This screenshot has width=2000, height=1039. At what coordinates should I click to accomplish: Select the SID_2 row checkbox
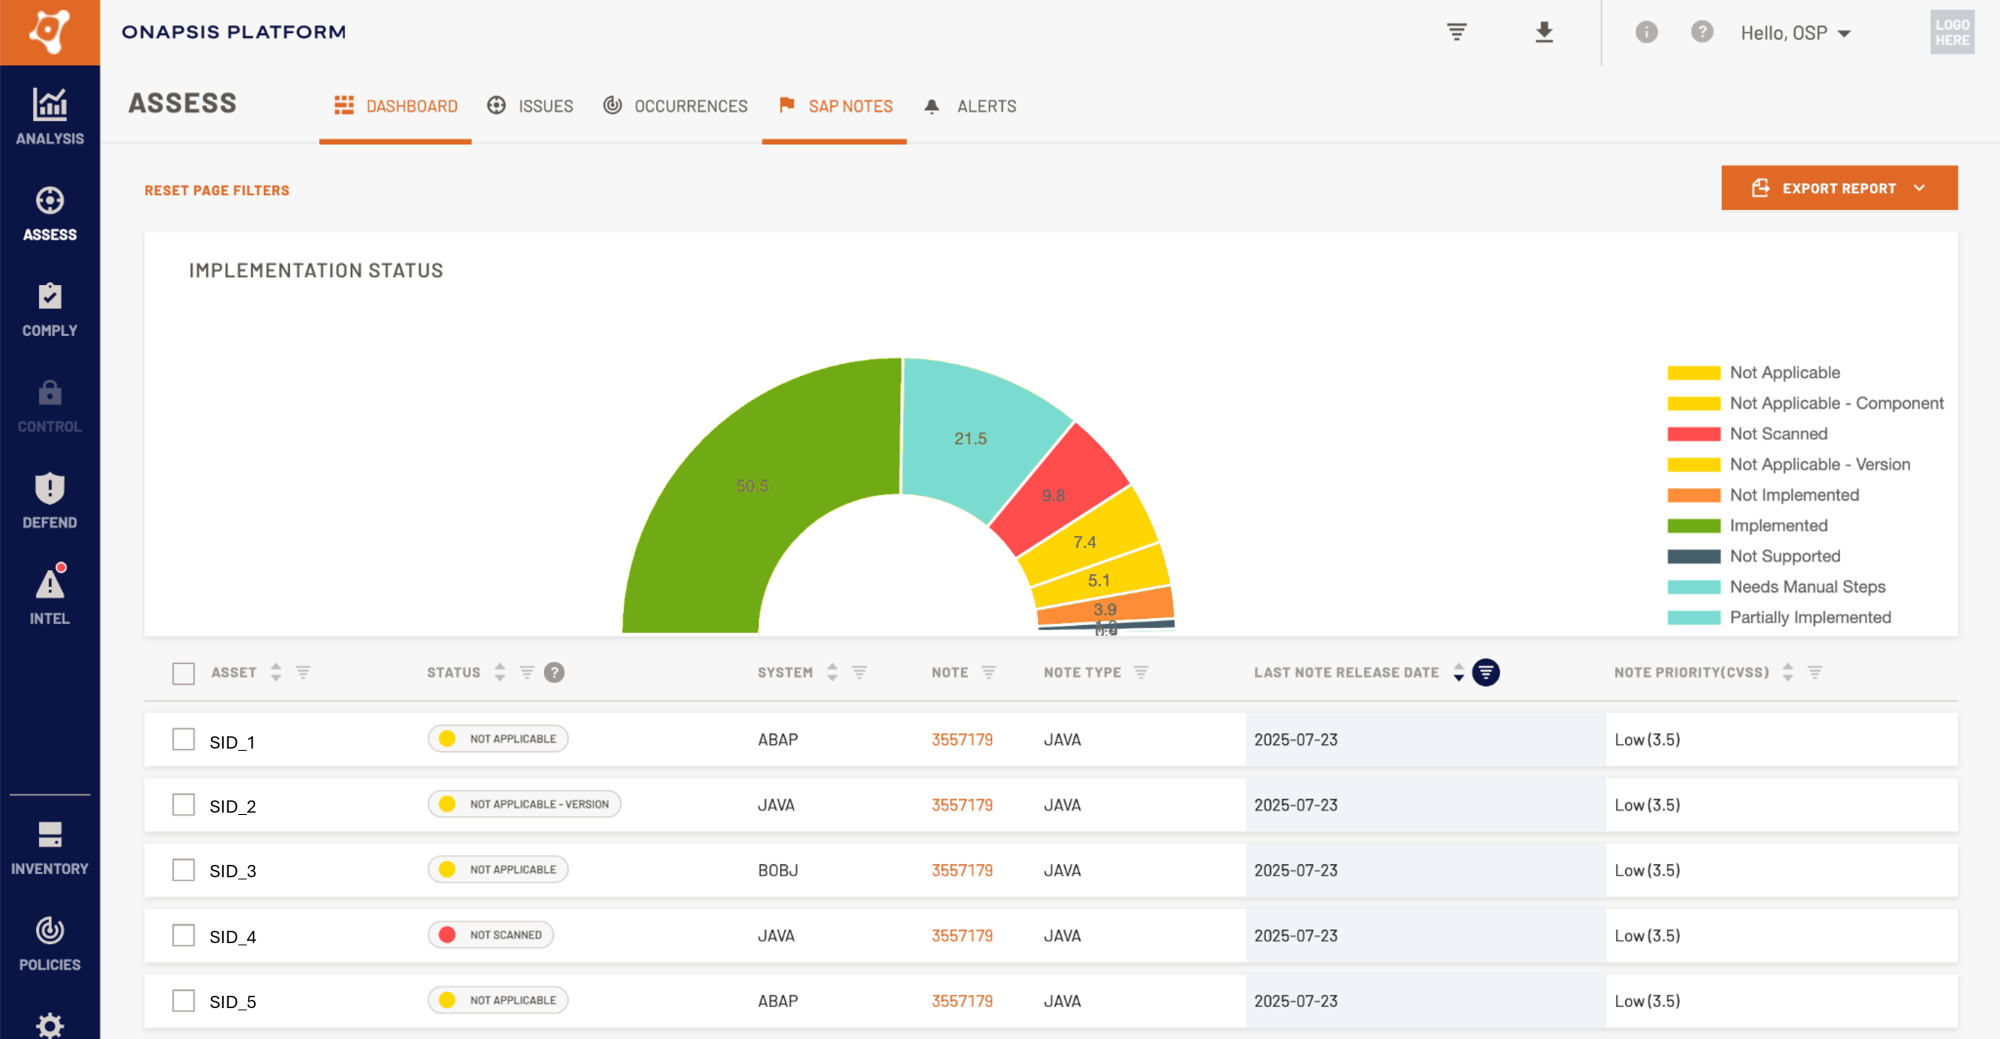click(x=183, y=805)
